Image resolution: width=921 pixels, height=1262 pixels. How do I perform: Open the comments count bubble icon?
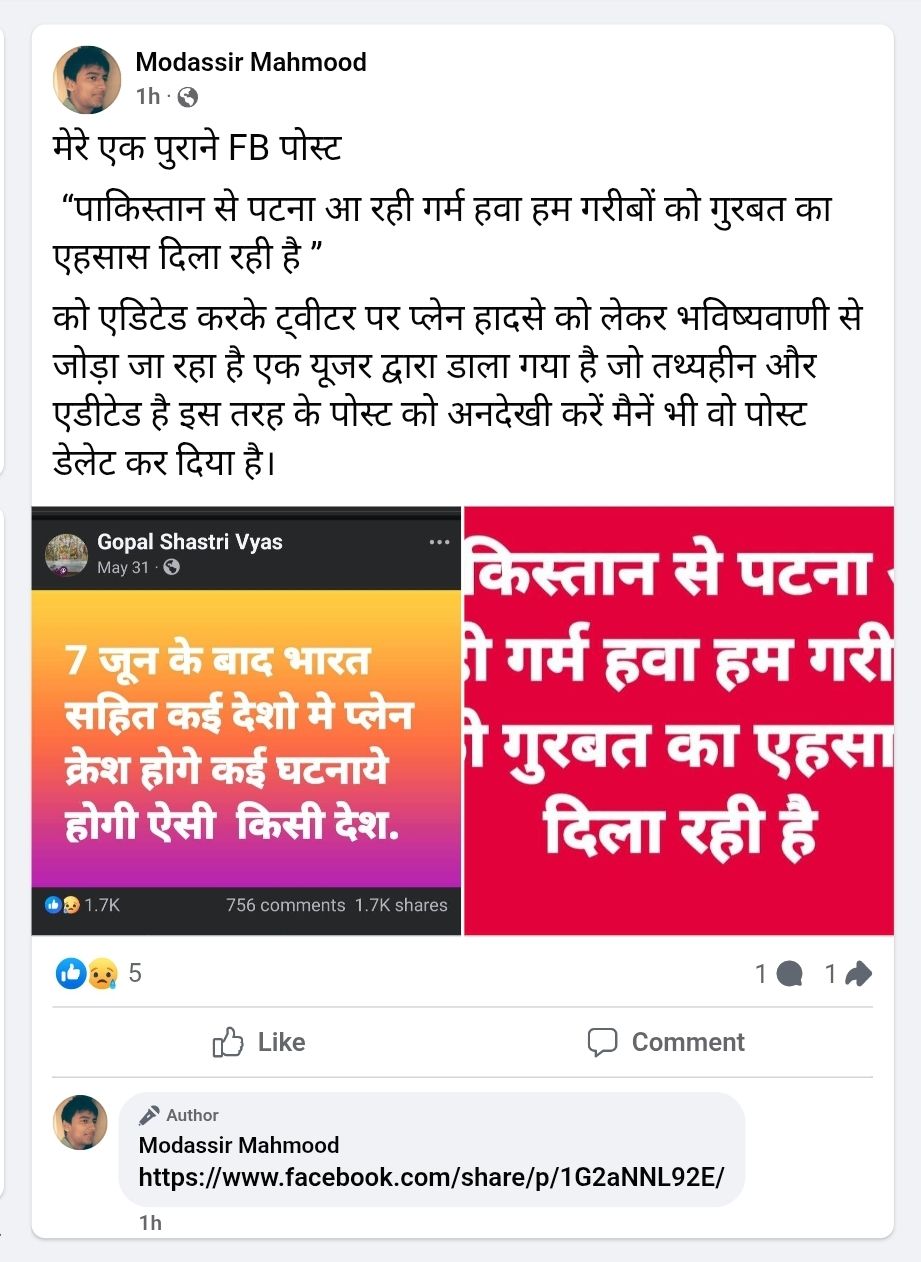(x=790, y=973)
